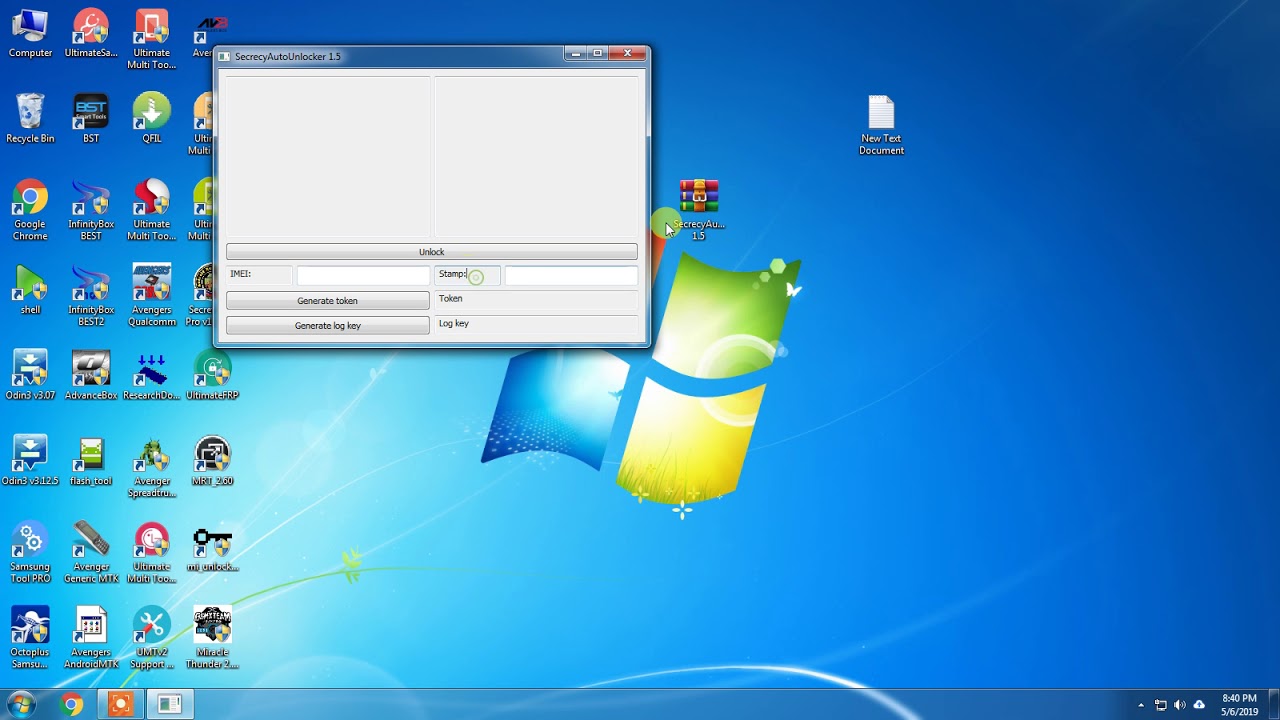This screenshot has width=1280, height=720.
Task: Select the flash_tool Android icon
Action: point(91,462)
